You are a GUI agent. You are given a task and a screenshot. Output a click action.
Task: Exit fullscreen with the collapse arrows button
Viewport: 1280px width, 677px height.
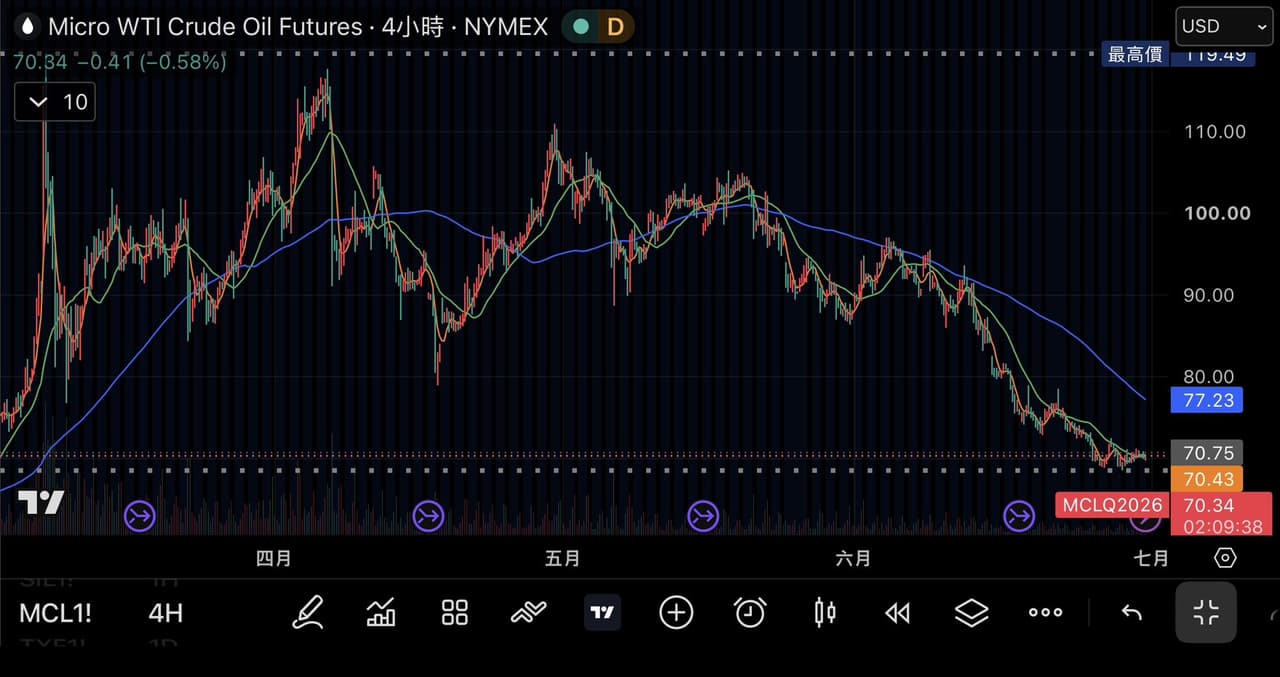(1206, 612)
